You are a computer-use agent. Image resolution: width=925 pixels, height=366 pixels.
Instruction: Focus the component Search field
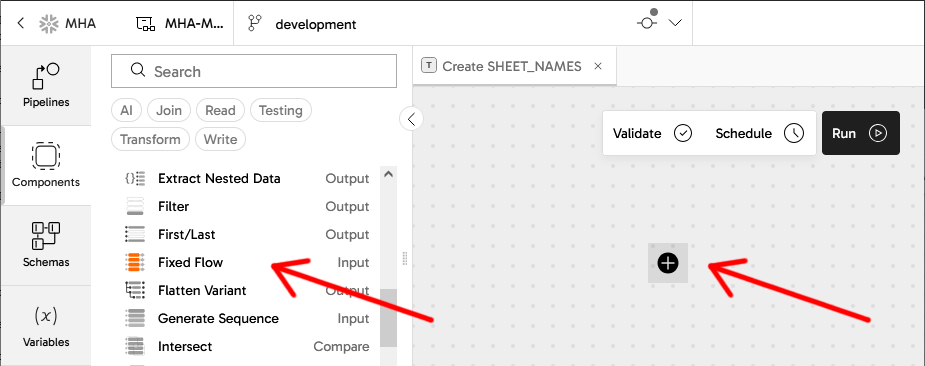click(254, 71)
